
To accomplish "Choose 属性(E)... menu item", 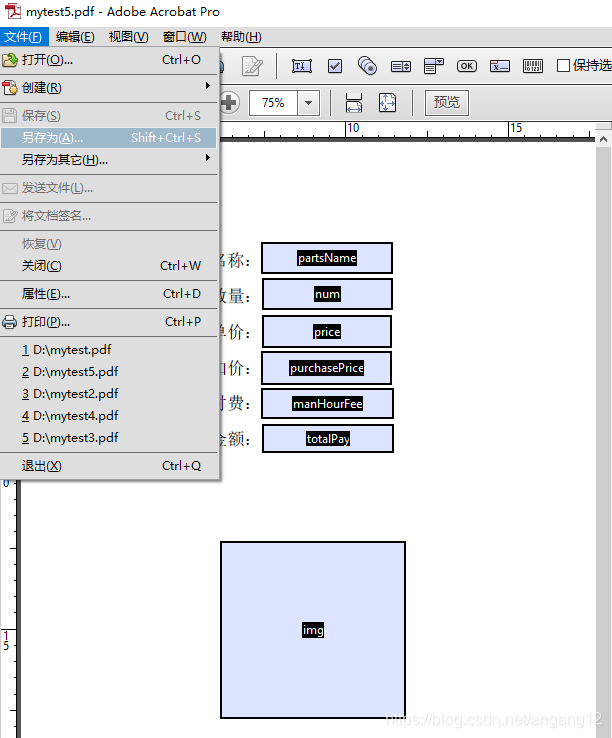I will pos(109,294).
